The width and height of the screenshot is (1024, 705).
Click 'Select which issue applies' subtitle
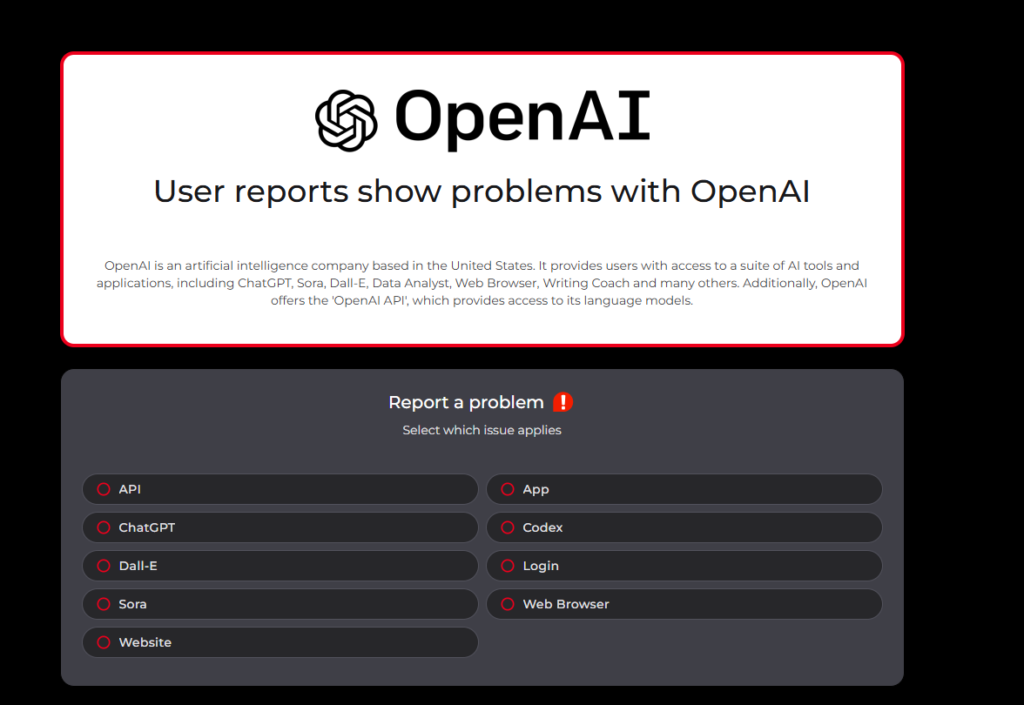pos(481,430)
